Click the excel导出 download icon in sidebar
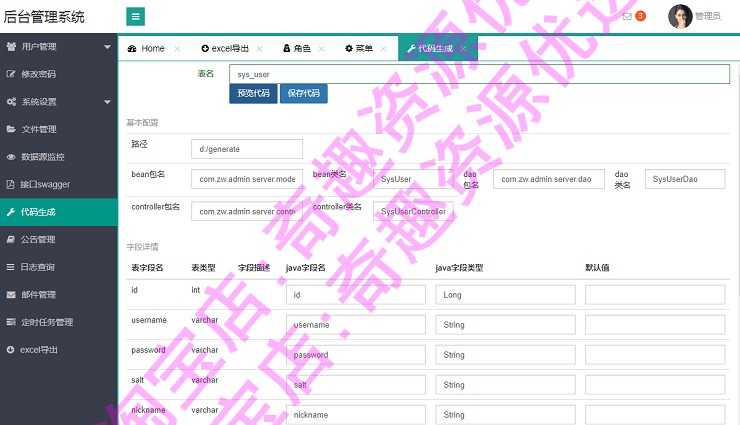This screenshot has width=740, height=425. click(x=10, y=350)
